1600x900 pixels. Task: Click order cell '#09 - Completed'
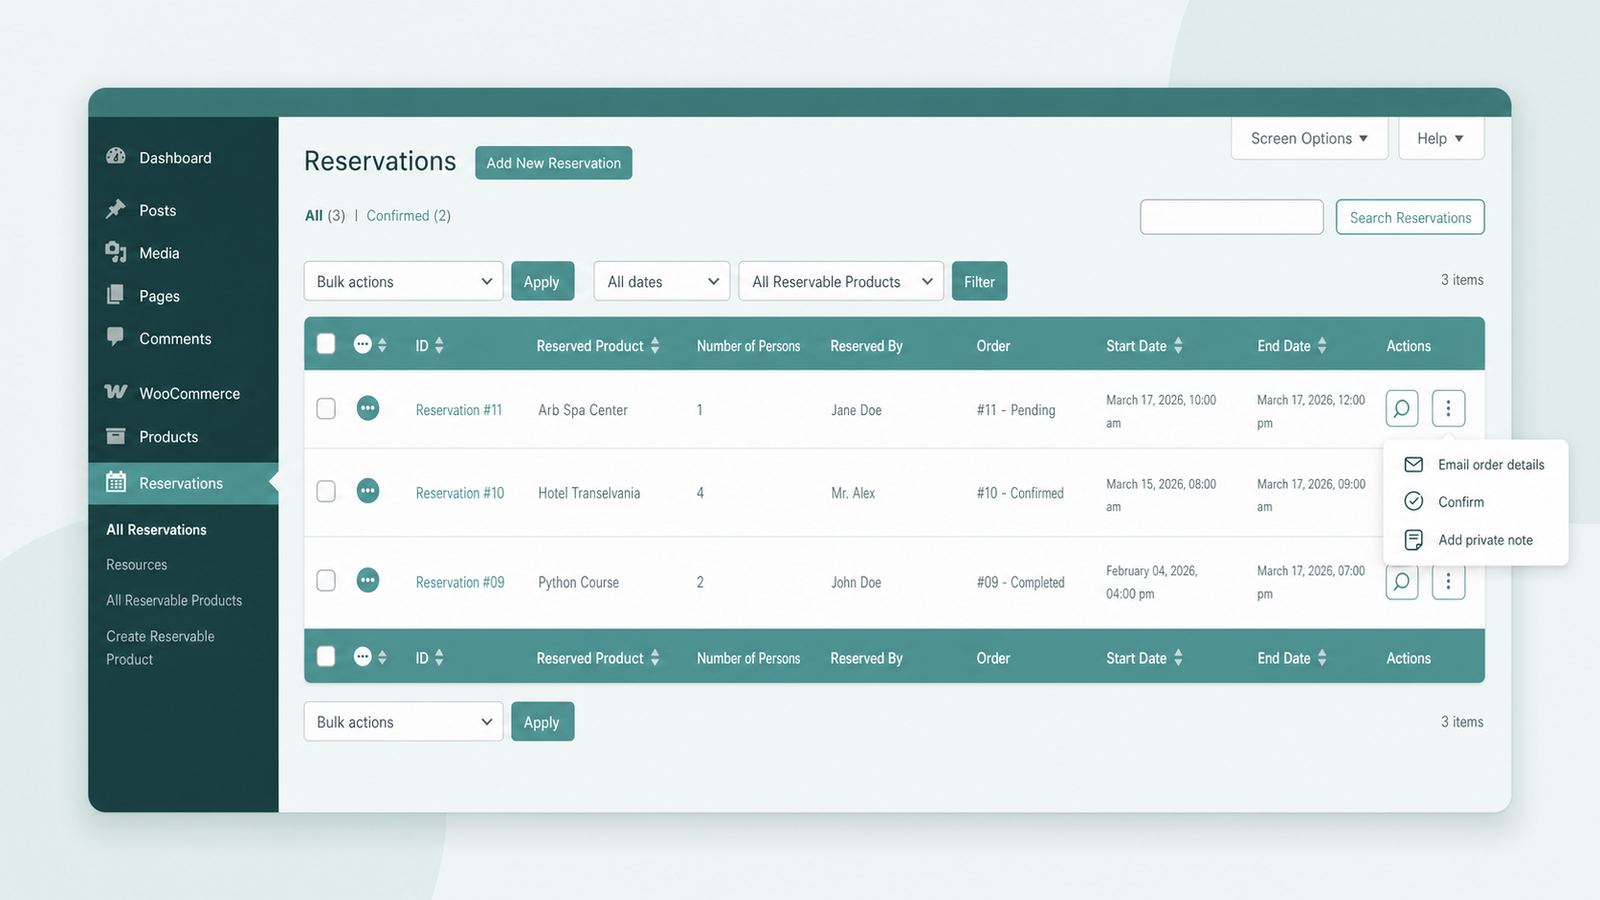[1020, 581]
